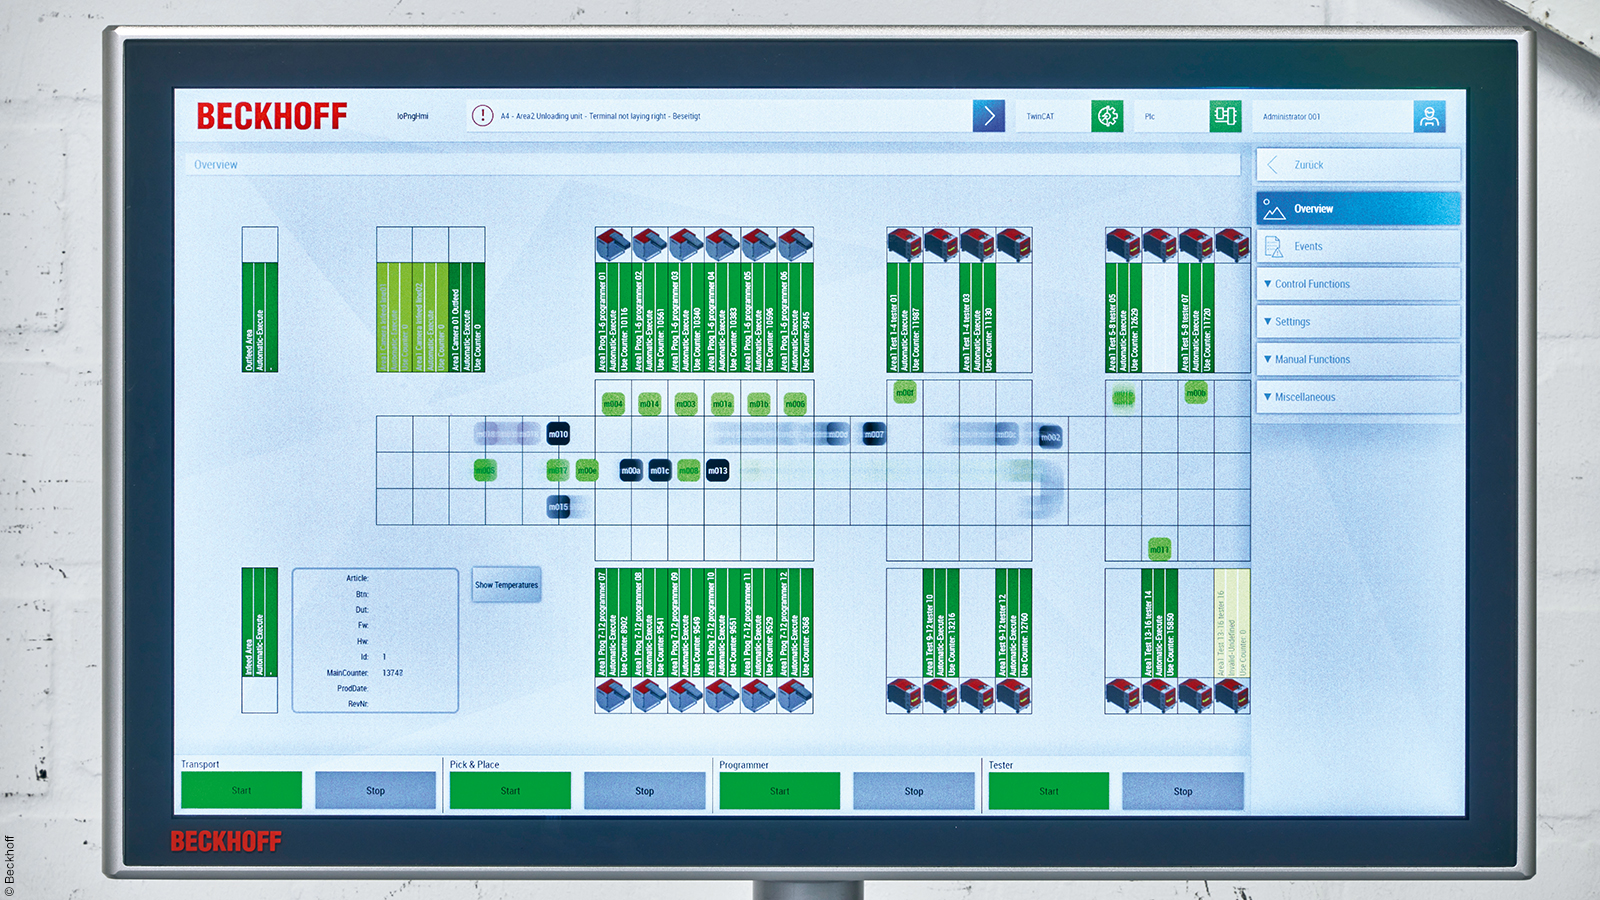This screenshot has height=900, width=1600.
Task: Select shuttle marker m013 on the transport track
Action: (718, 469)
